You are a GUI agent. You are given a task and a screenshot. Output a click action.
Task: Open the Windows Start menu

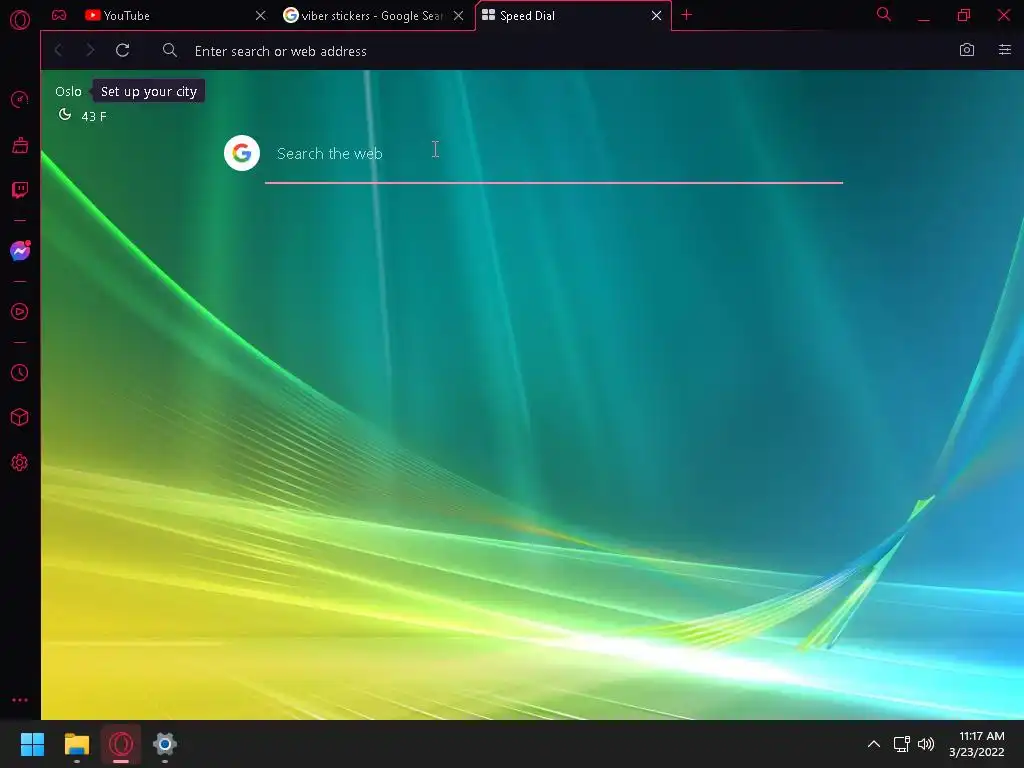tap(32, 744)
